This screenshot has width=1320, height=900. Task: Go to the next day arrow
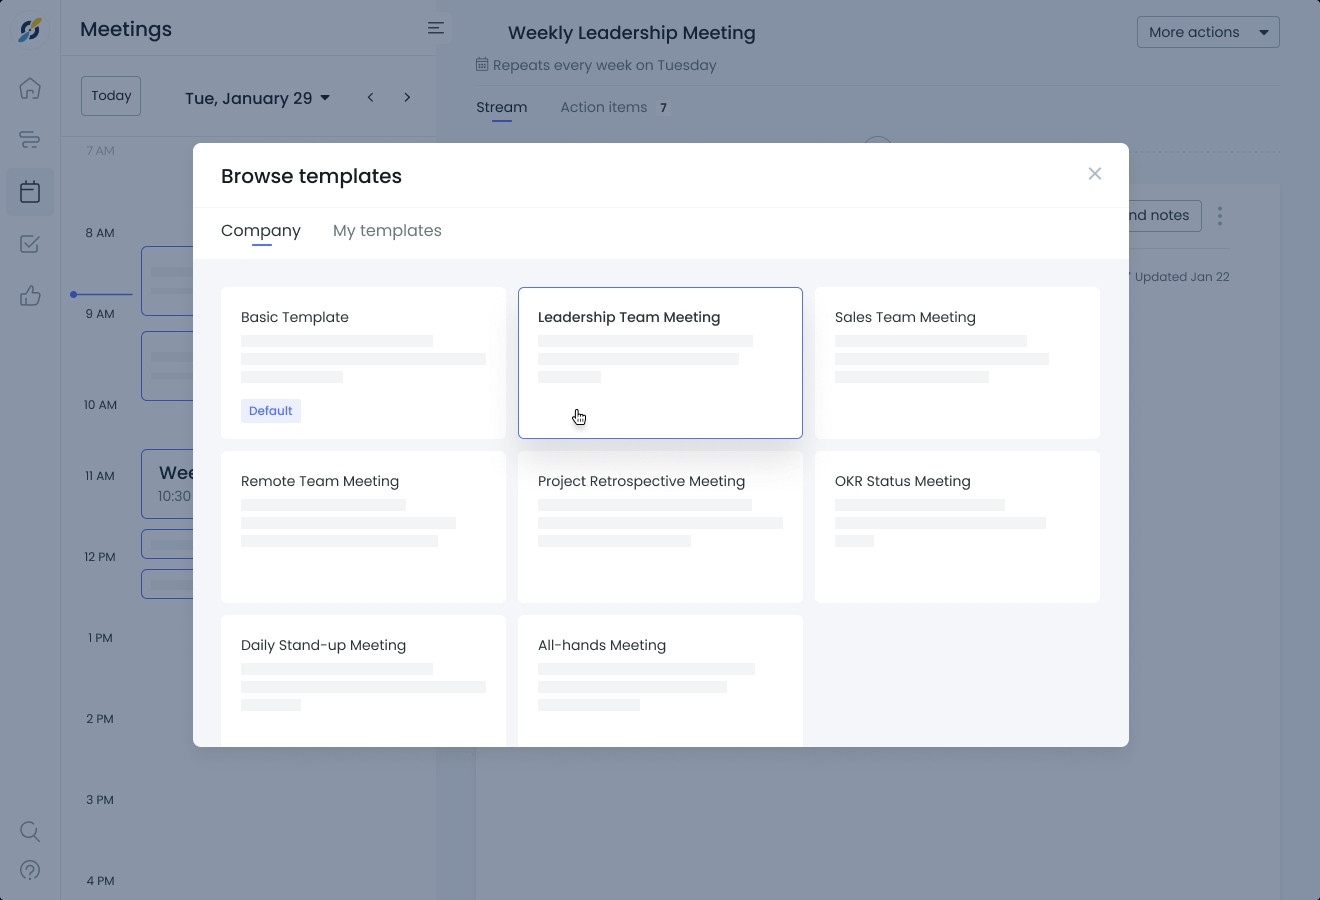click(407, 97)
